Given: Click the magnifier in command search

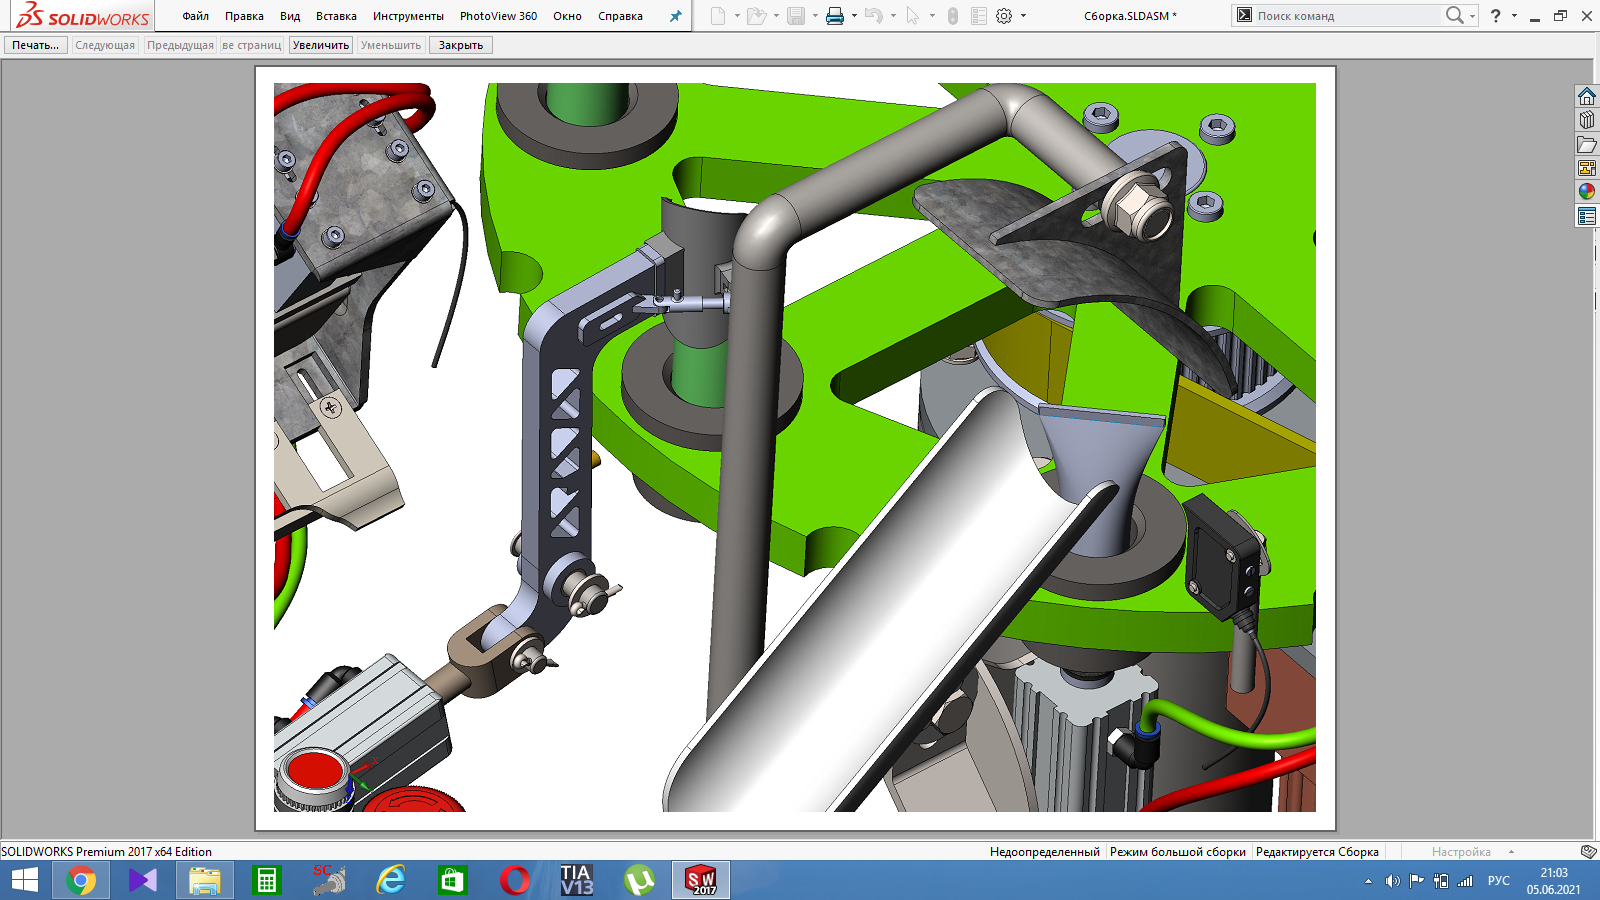Looking at the screenshot, I should (1455, 15).
